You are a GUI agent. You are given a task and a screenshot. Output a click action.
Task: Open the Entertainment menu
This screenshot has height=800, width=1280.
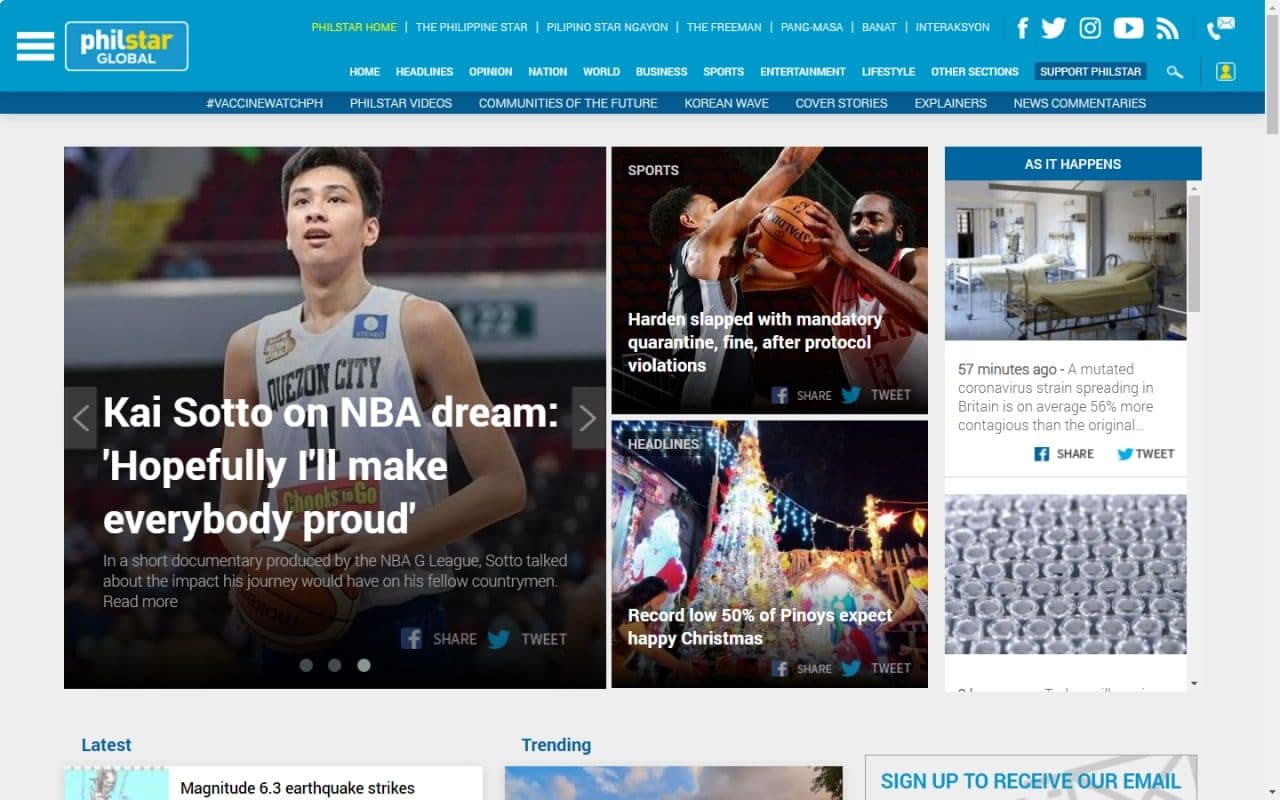(x=803, y=72)
